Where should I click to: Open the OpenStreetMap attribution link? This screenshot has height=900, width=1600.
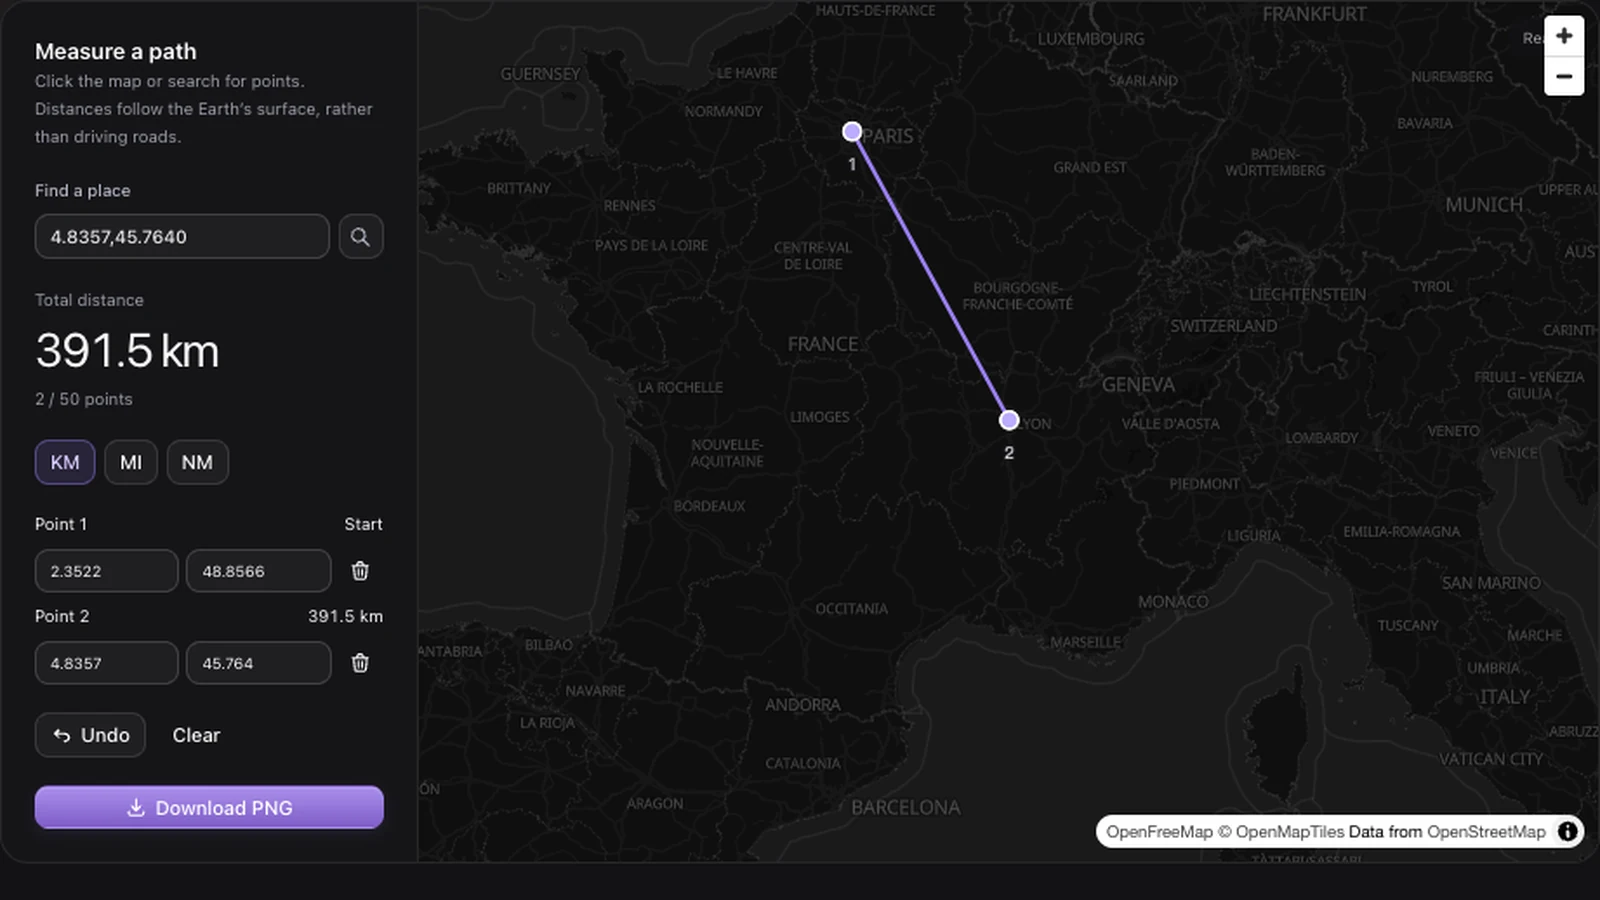click(x=1486, y=831)
